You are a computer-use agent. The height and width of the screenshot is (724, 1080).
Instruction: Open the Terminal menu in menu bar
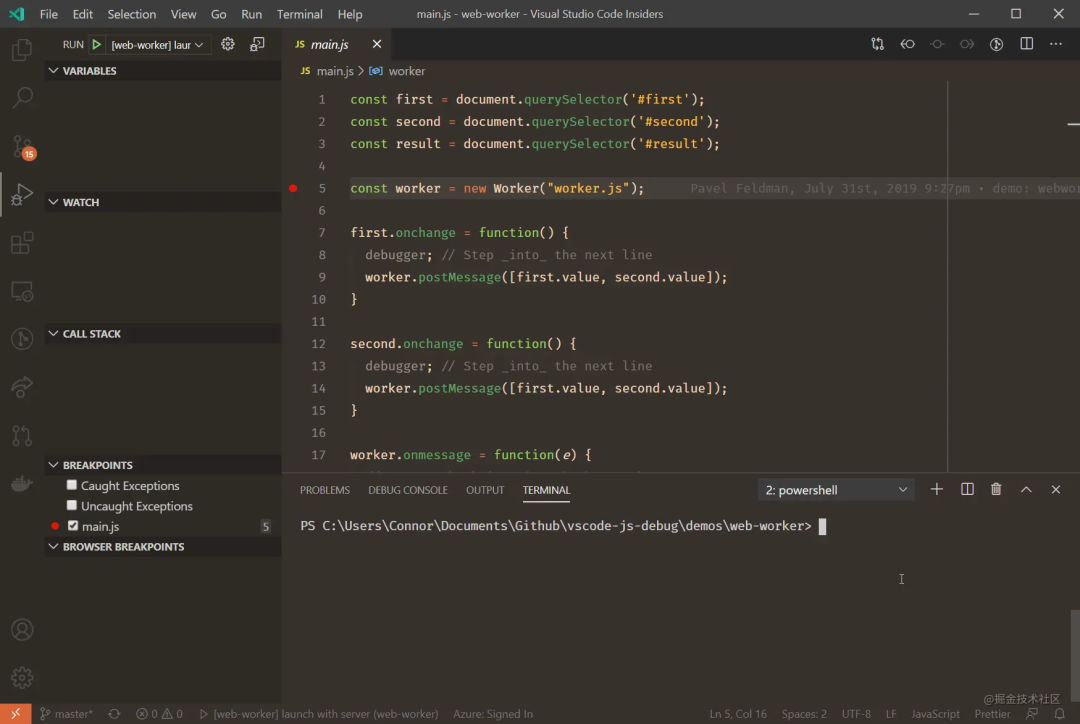point(299,14)
